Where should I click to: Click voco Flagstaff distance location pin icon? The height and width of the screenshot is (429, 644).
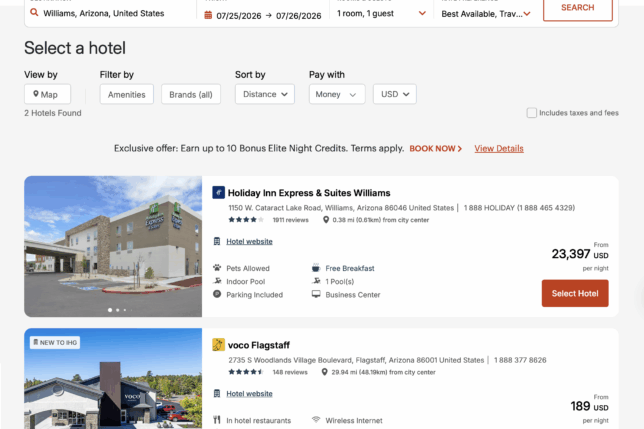pos(324,372)
